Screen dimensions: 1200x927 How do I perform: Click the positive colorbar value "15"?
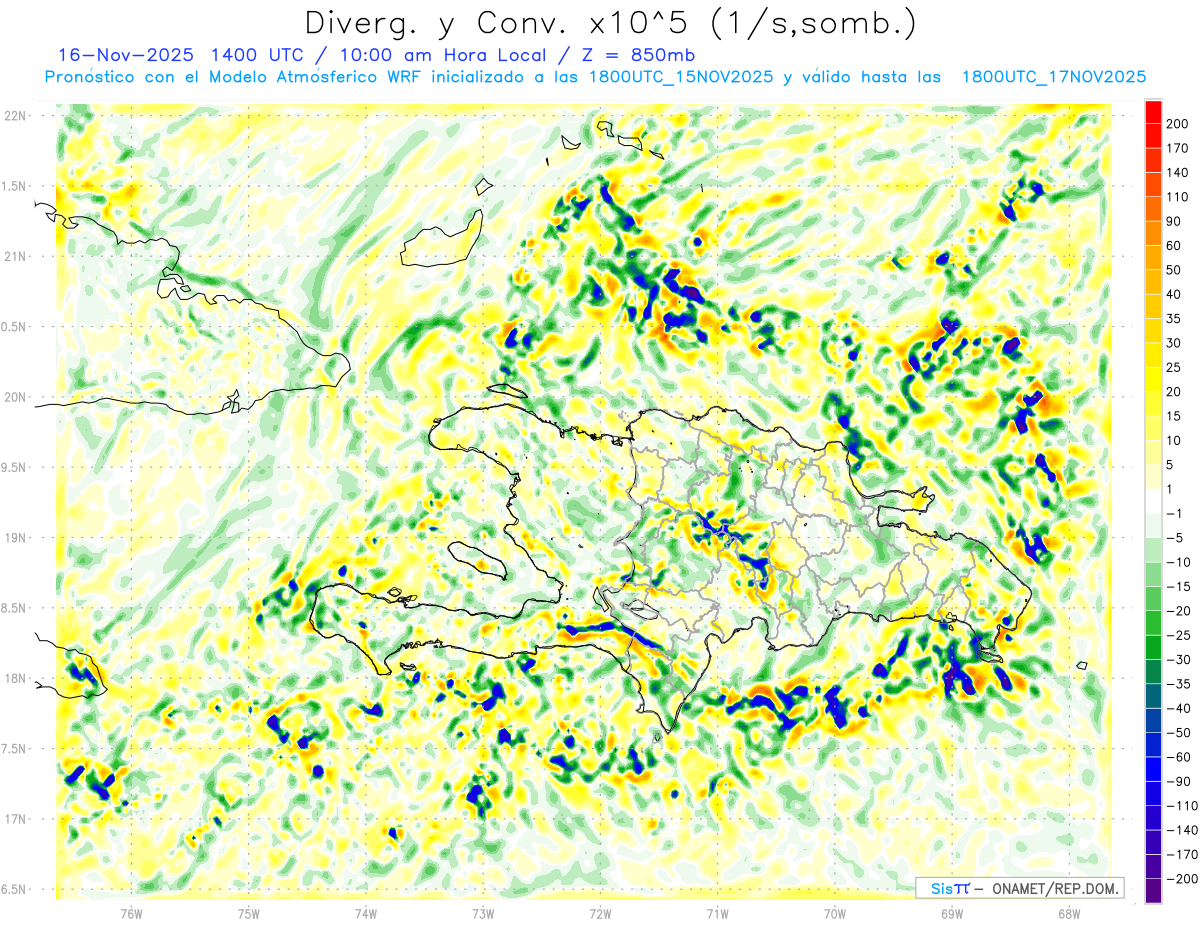(x=1174, y=416)
